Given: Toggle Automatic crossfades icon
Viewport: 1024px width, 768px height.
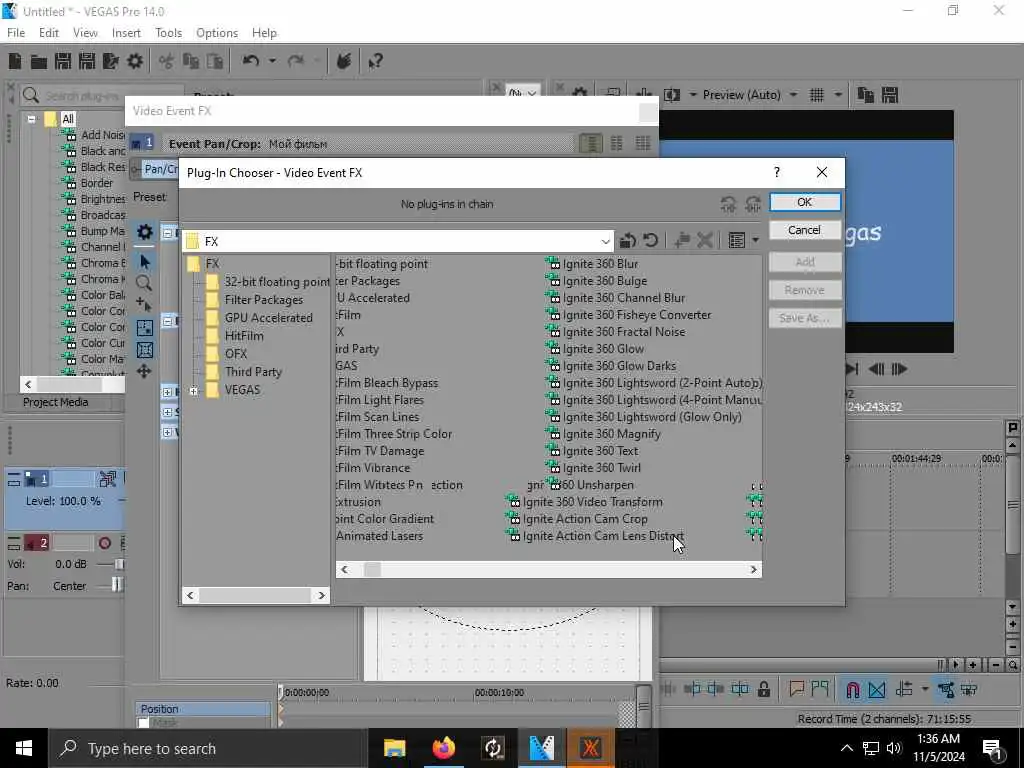Looking at the screenshot, I should tap(877, 689).
